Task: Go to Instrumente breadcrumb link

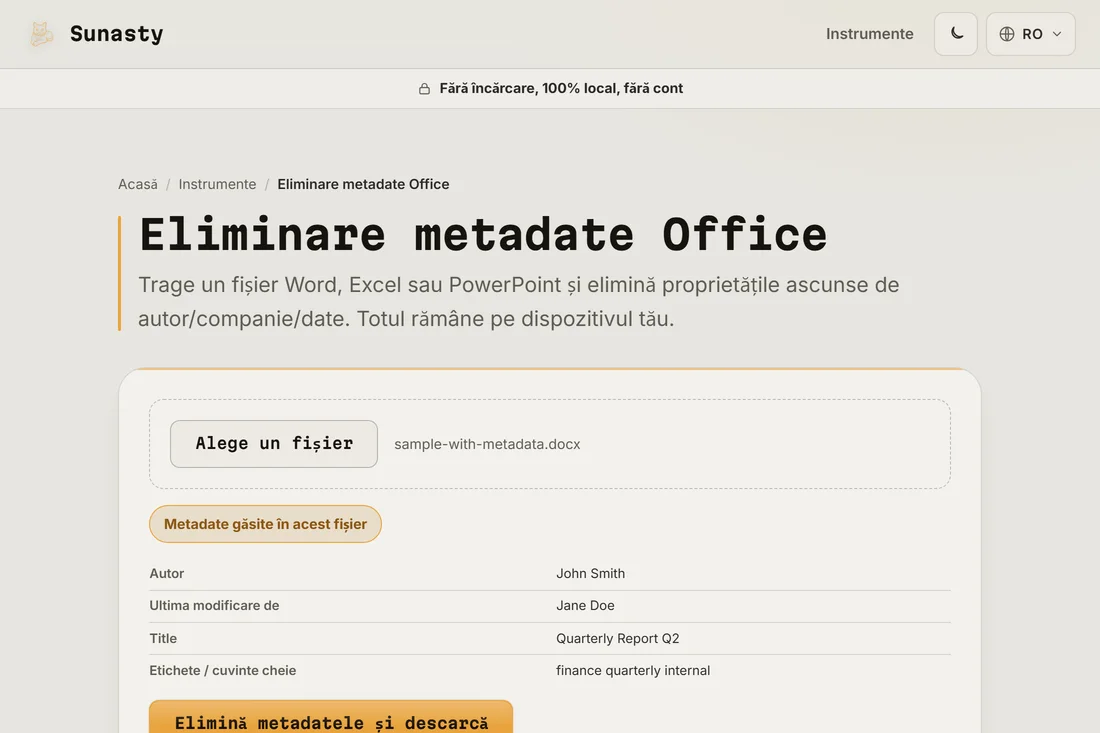Action: click(217, 184)
